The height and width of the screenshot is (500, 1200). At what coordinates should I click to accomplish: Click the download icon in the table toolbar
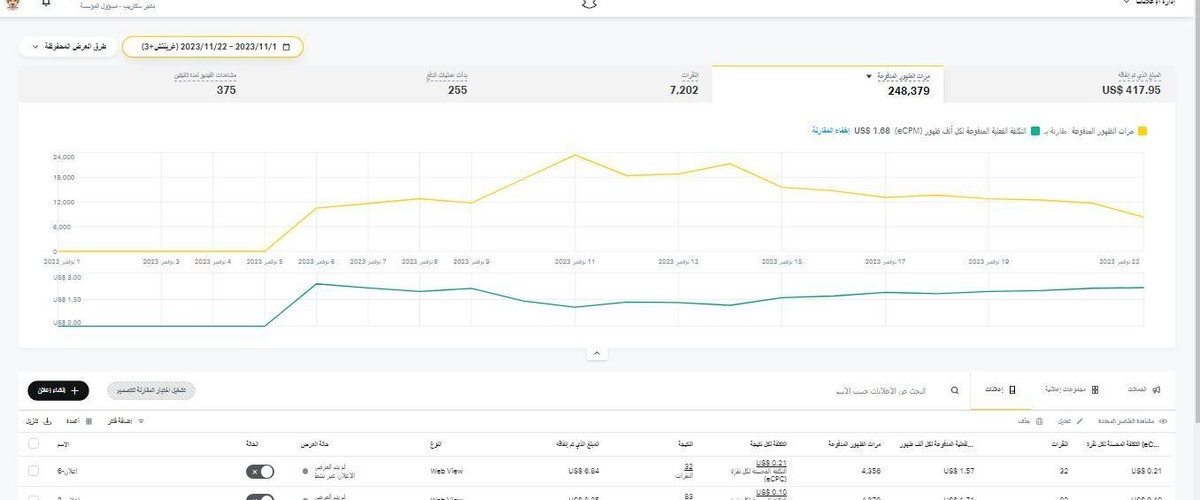tap(46, 422)
